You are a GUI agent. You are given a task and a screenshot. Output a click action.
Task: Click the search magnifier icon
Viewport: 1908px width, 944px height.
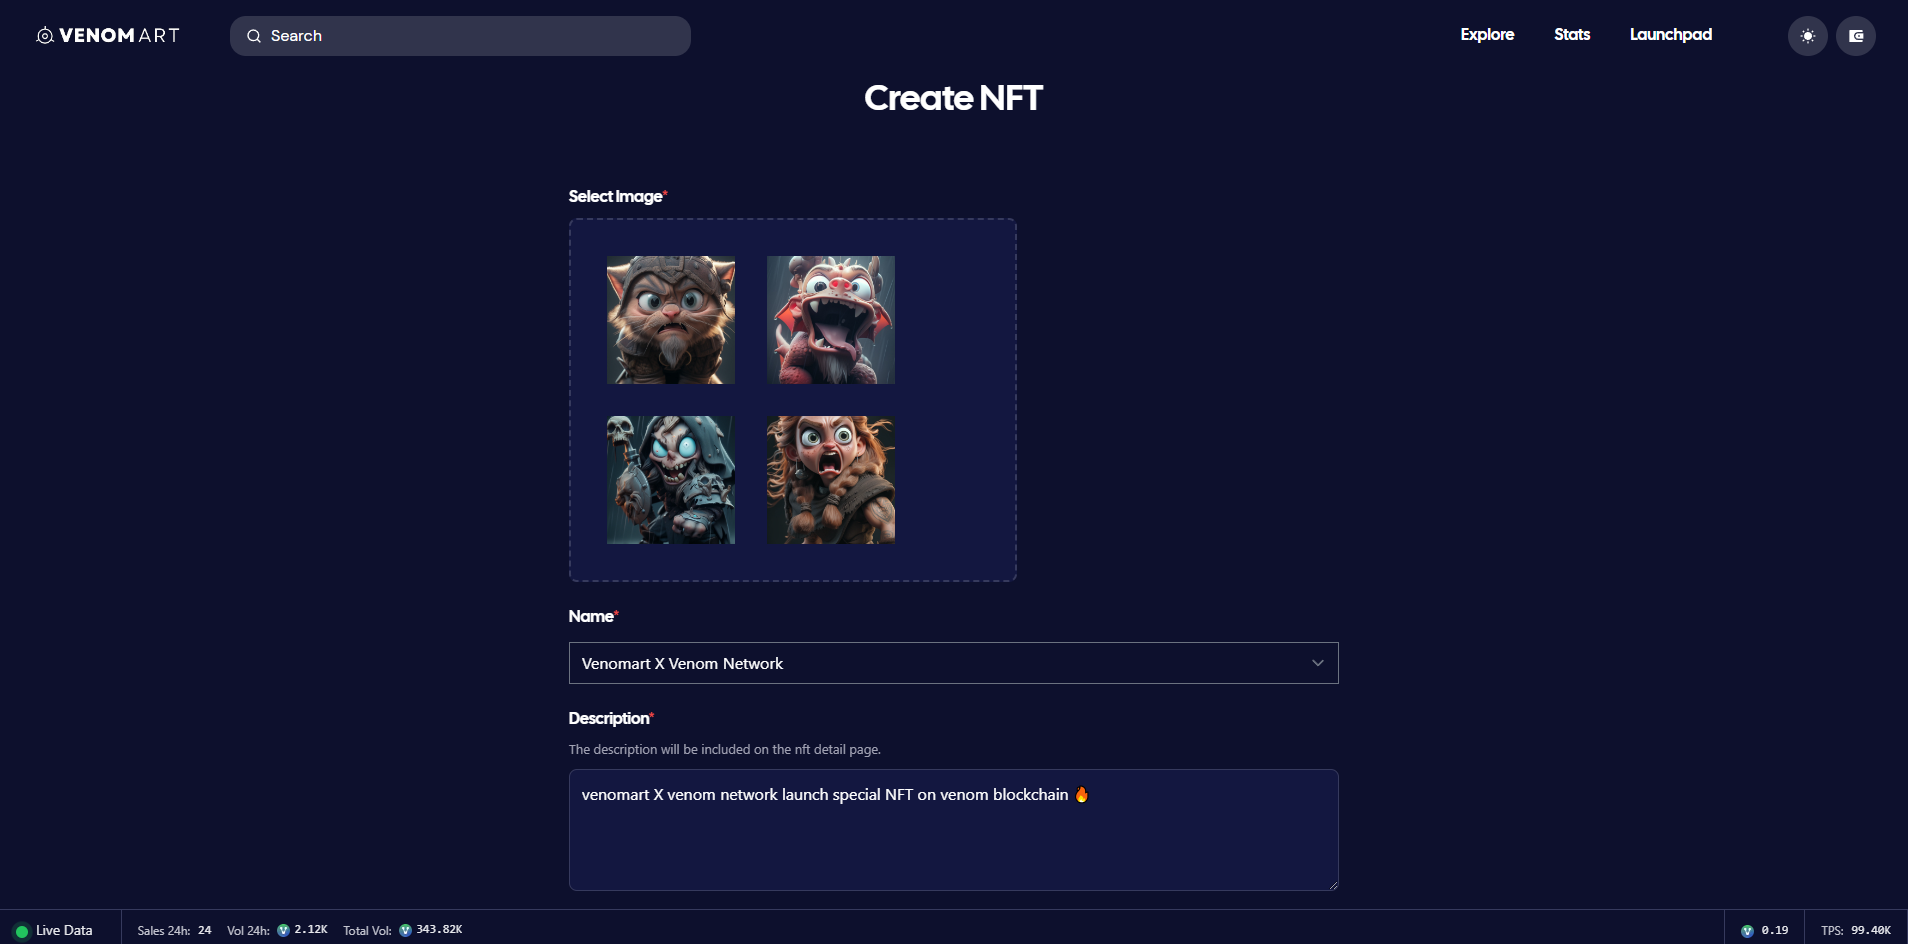[254, 36]
